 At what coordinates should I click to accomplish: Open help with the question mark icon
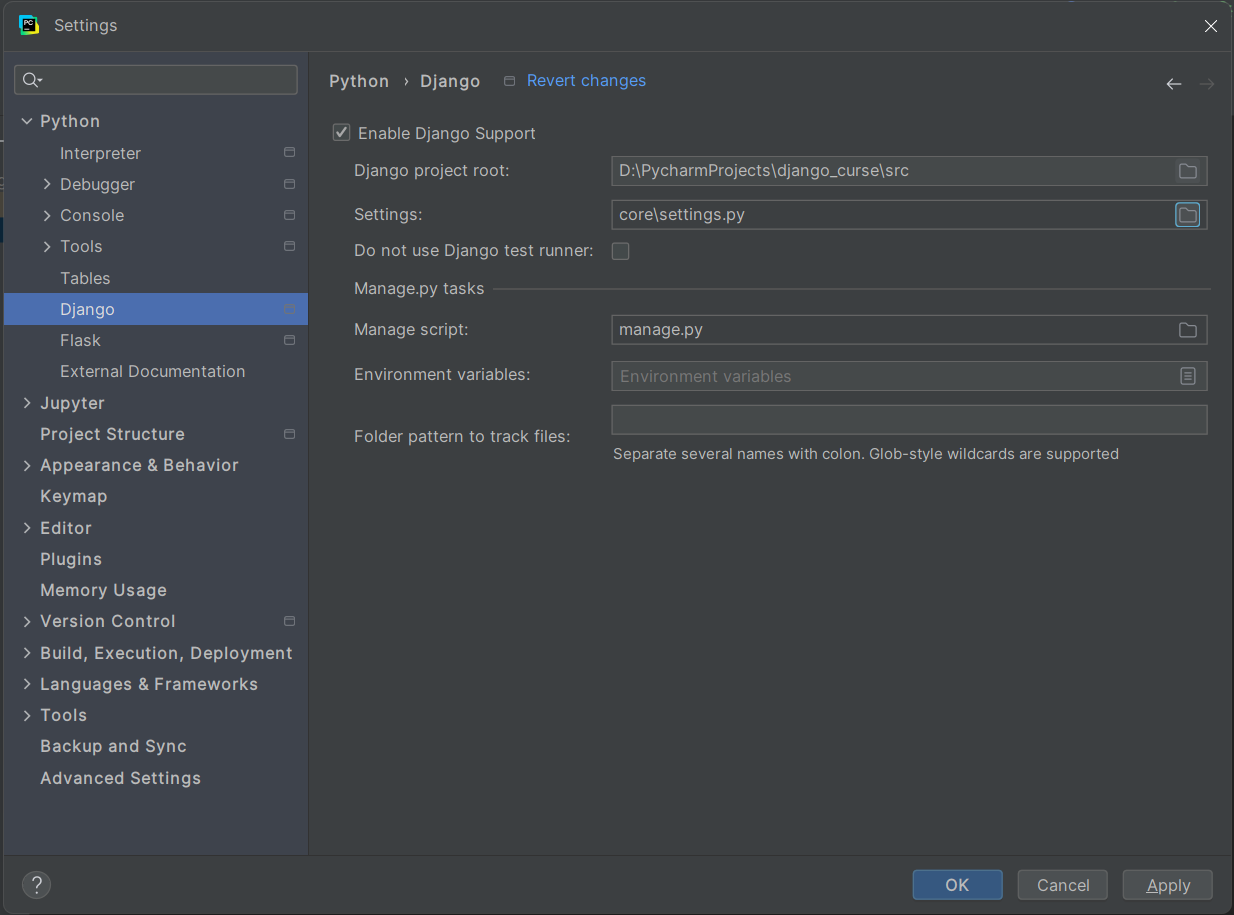36,884
